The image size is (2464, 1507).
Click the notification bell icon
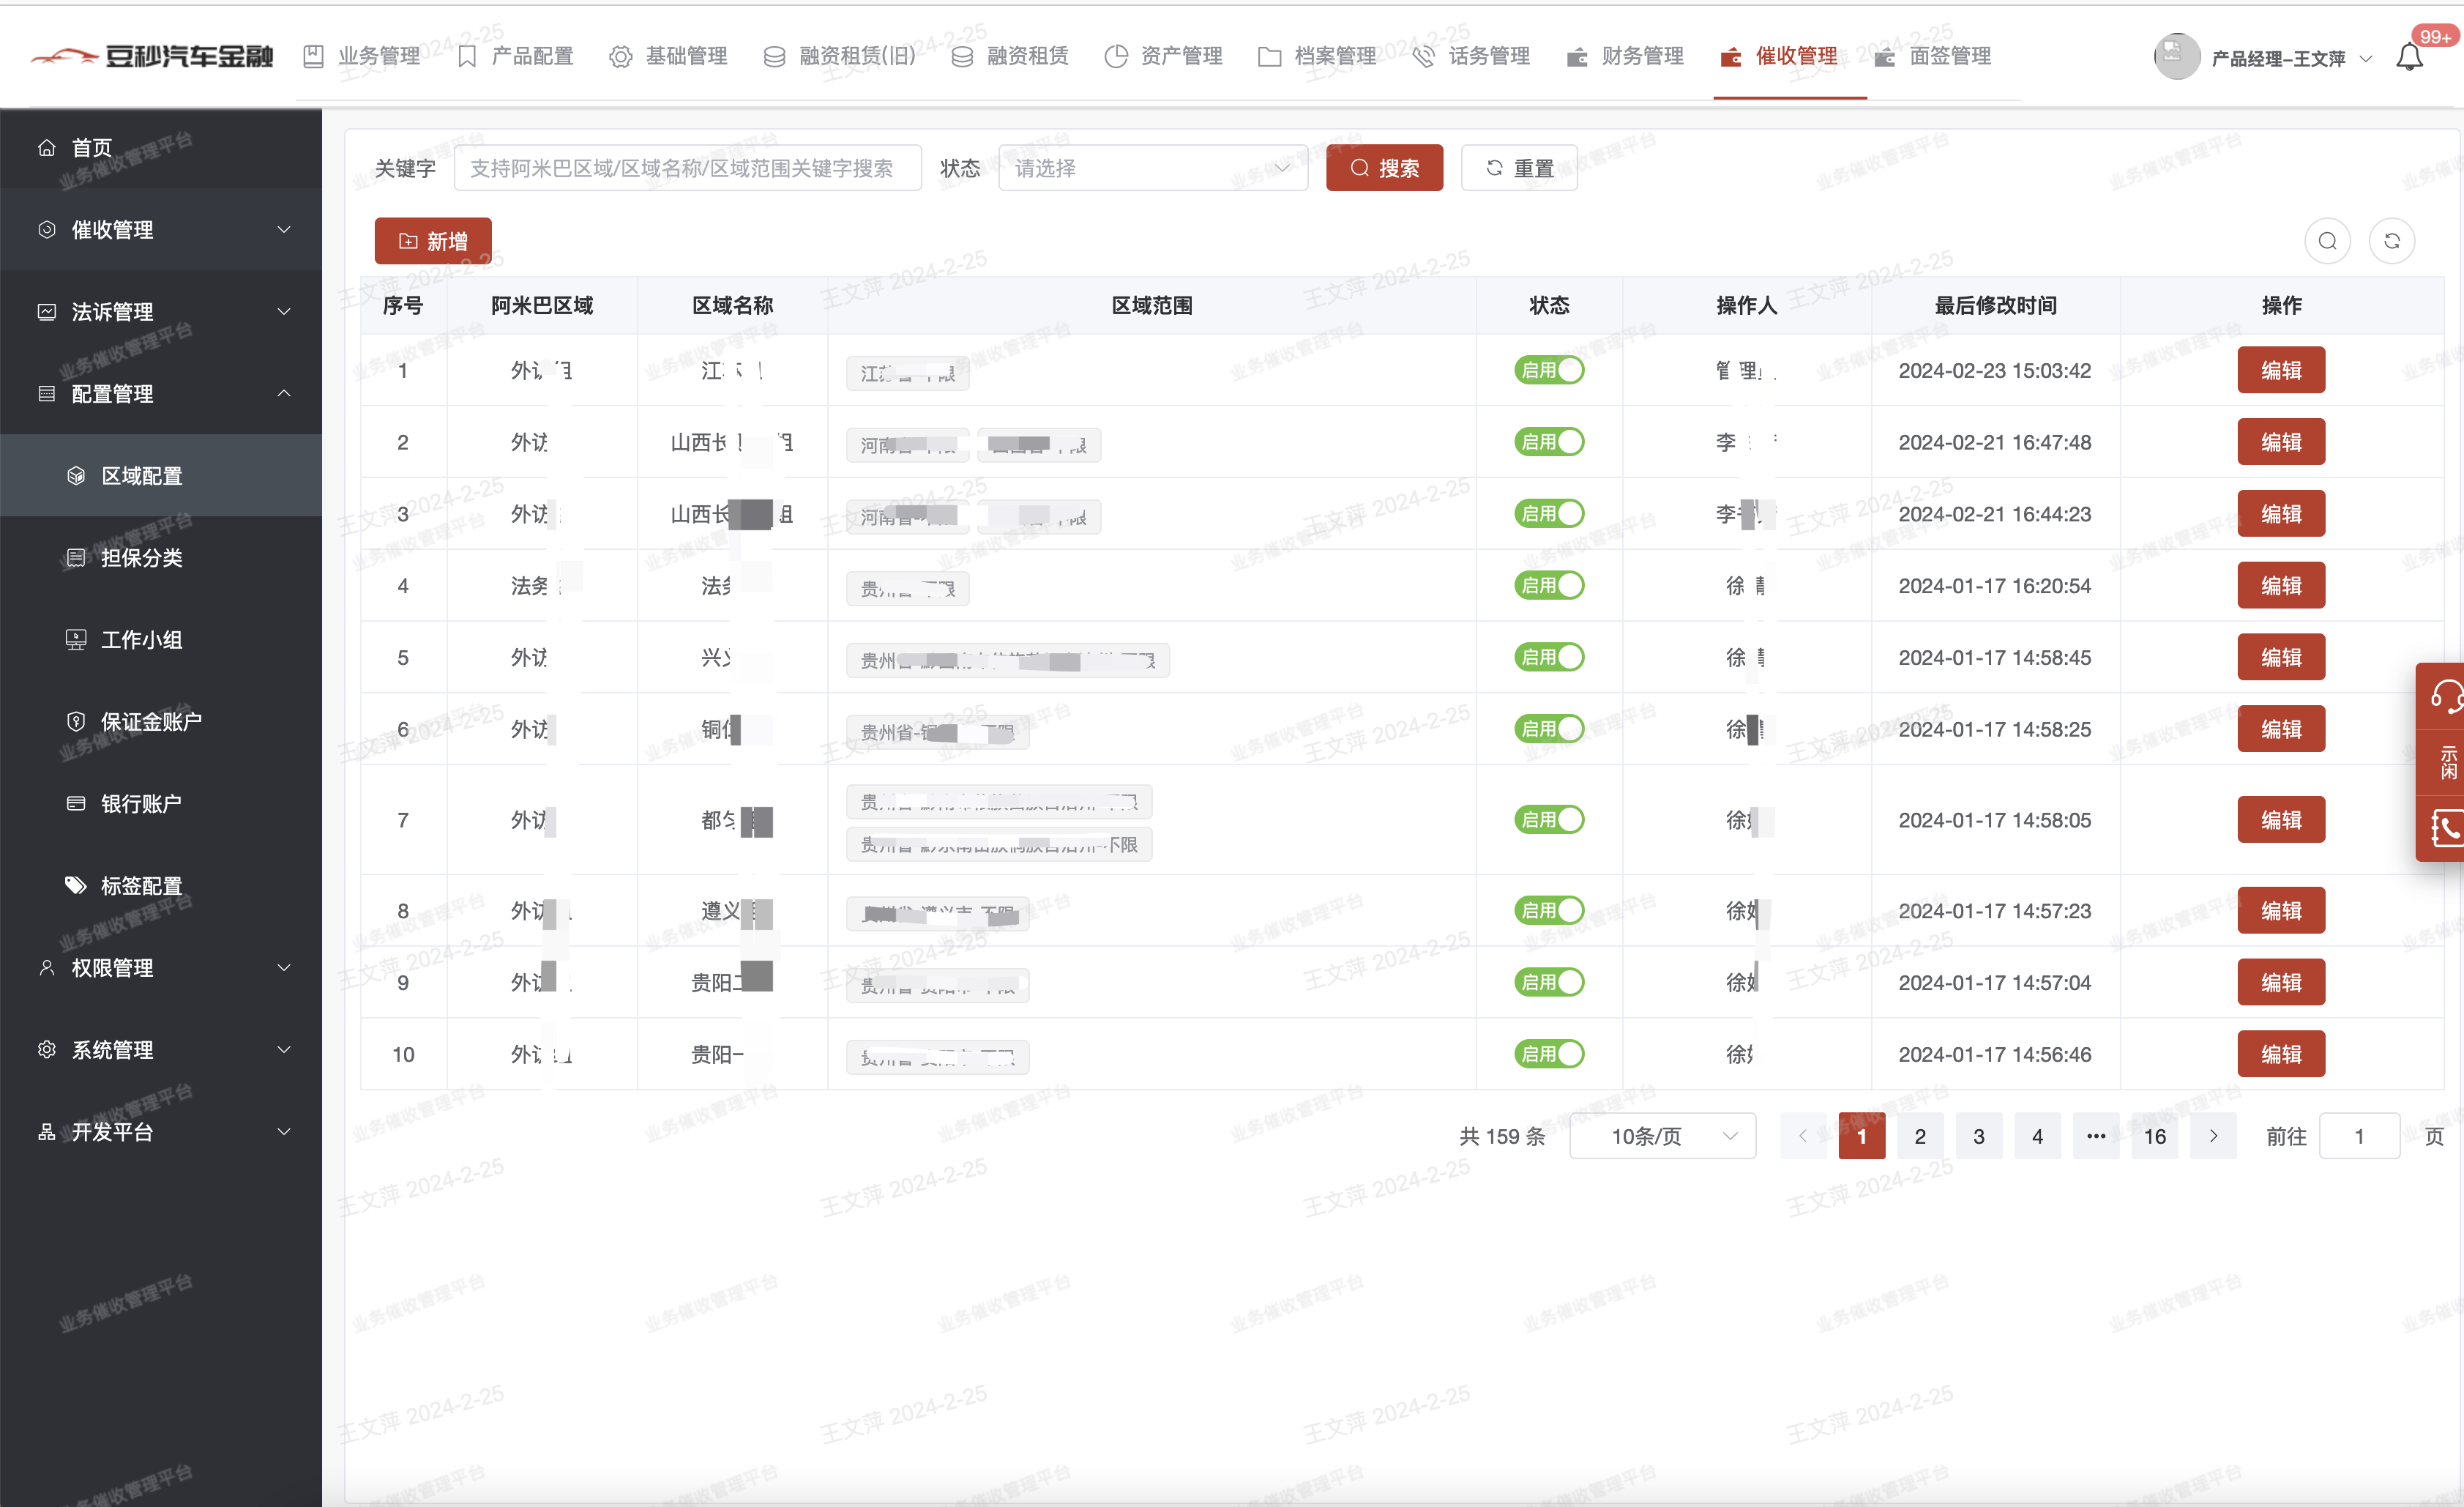click(x=2410, y=57)
